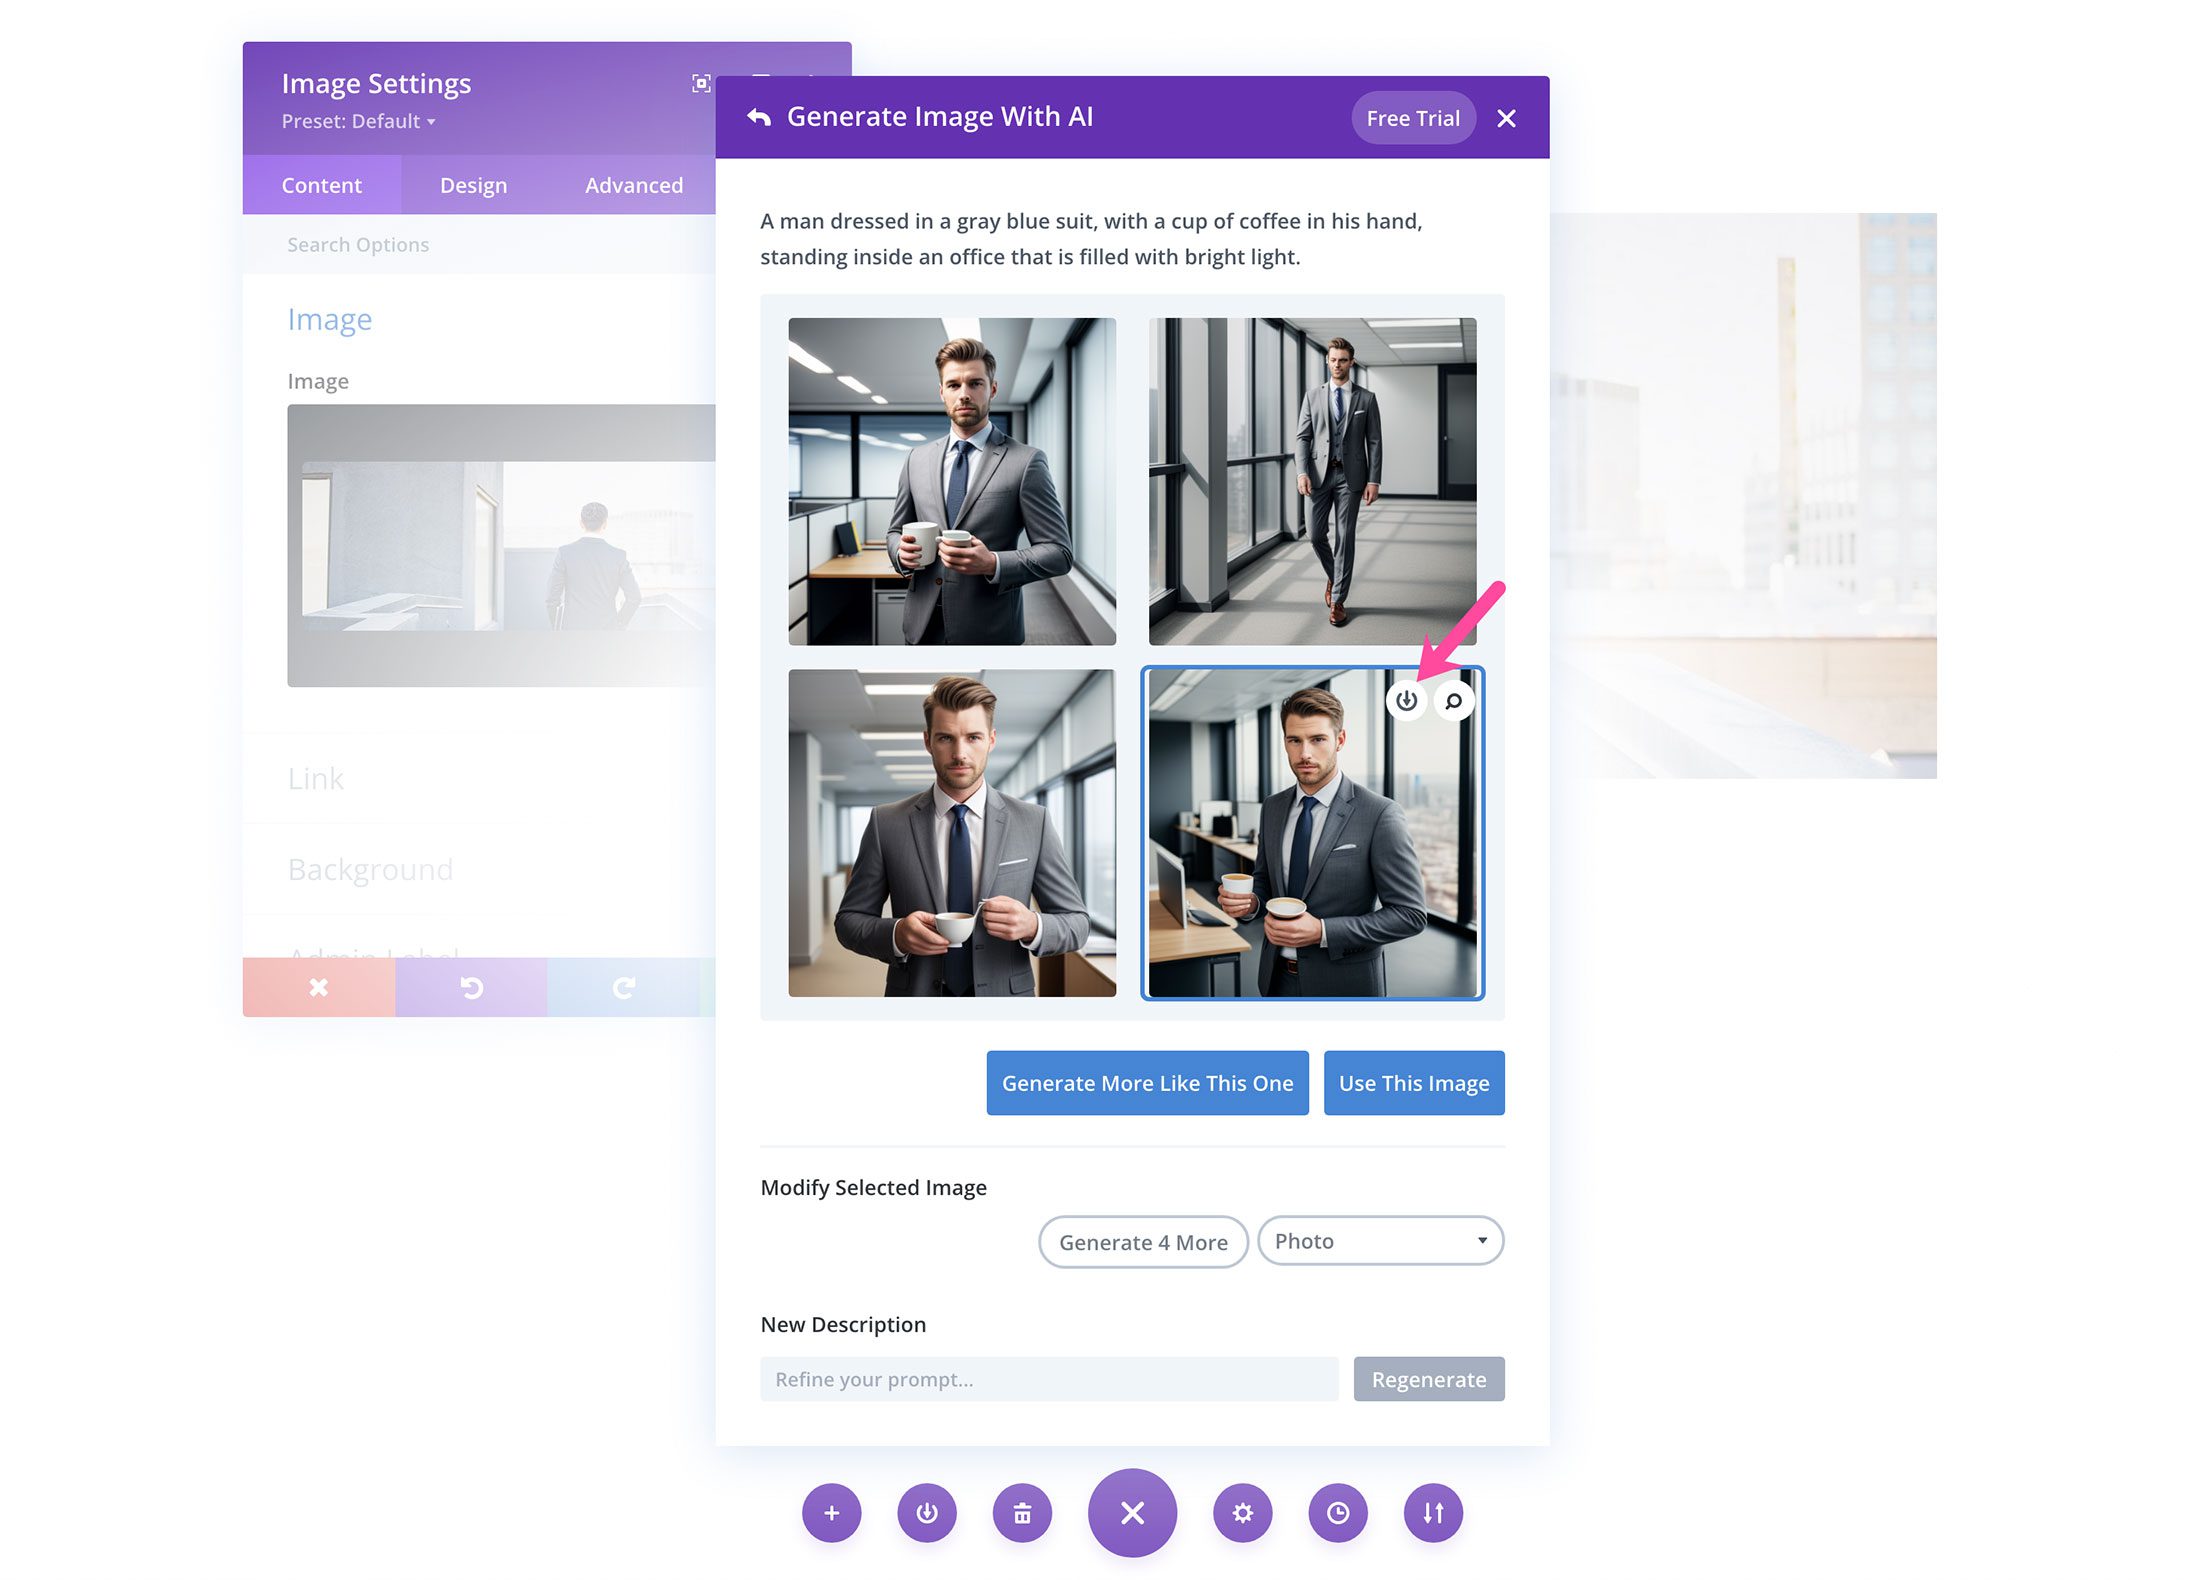Click bottom toolbar settings gear icon
This screenshot has height=1580, width=2200.
[x=1240, y=1512]
